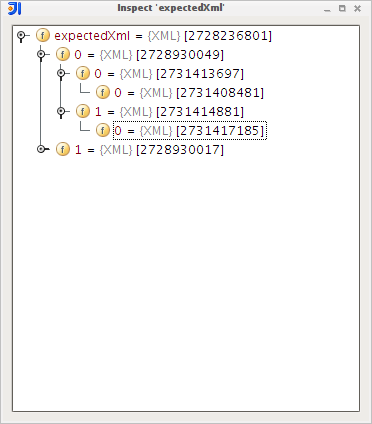The width and height of the screenshot is (372, 424).
Task: Collapse the node with value [2731414881]
Action: point(61,111)
